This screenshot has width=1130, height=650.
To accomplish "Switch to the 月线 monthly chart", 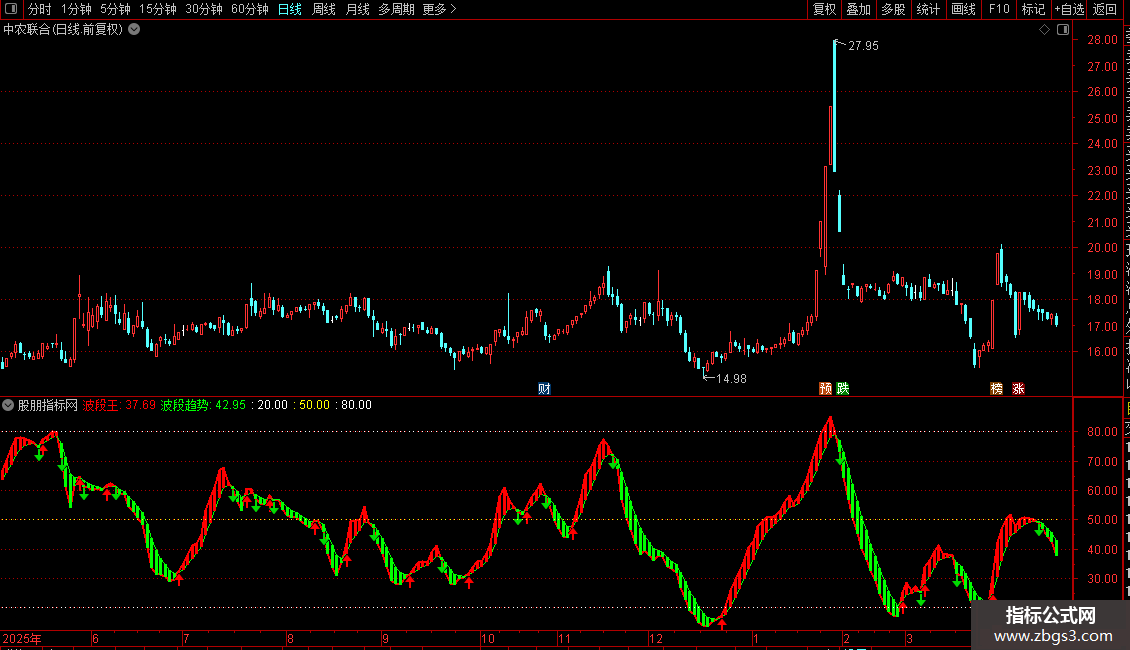I will coord(357,9).
